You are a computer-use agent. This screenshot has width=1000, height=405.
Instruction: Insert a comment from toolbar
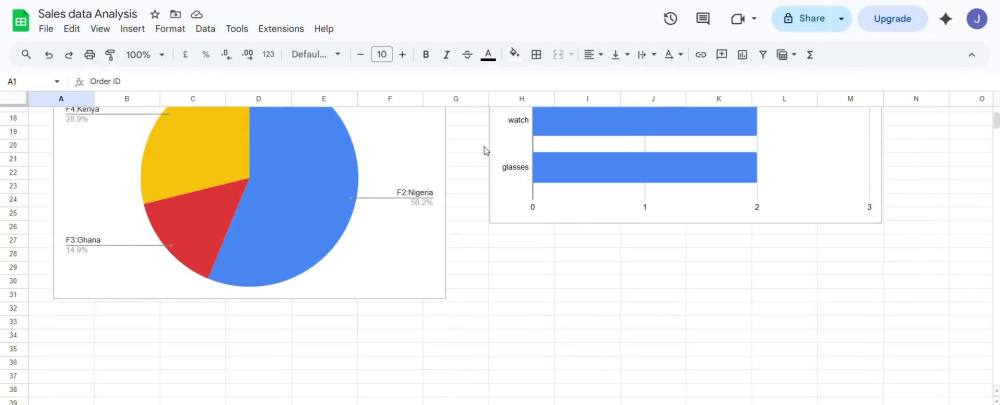(721, 55)
